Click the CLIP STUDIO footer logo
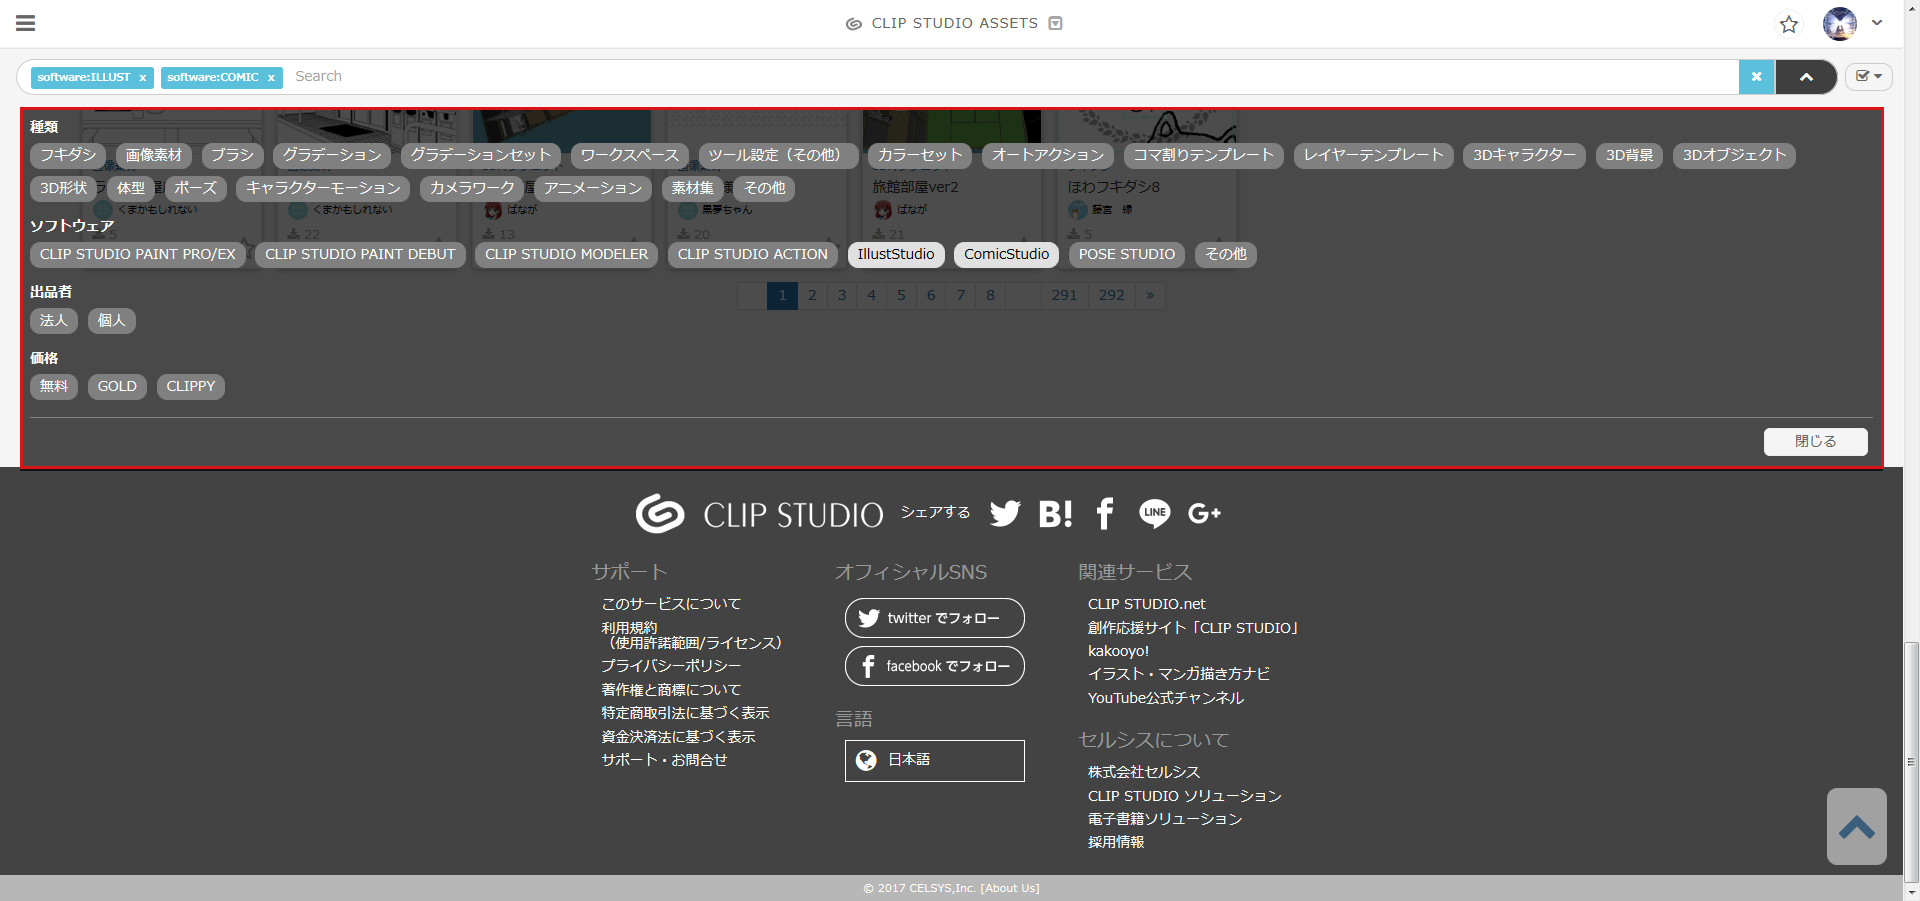Image resolution: width=1920 pixels, height=901 pixels. (x=760, y=514)
